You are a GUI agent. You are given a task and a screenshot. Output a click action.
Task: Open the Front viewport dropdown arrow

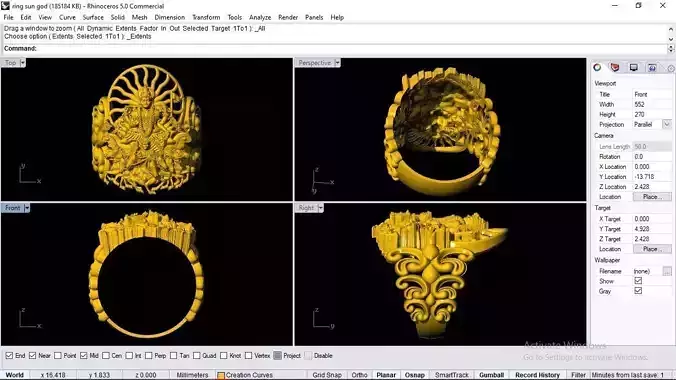pyautogui.click(x=27, y=208)
